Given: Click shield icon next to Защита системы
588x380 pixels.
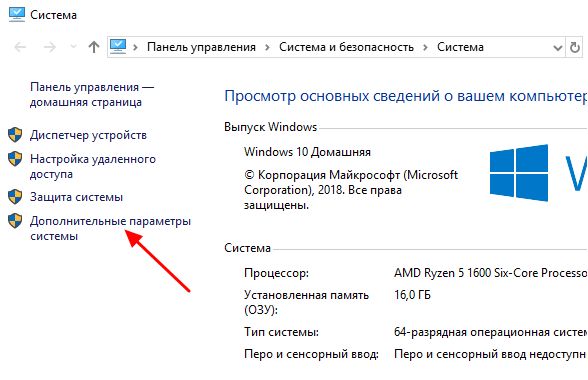Looking at the screenshot, I should (15, 197).
